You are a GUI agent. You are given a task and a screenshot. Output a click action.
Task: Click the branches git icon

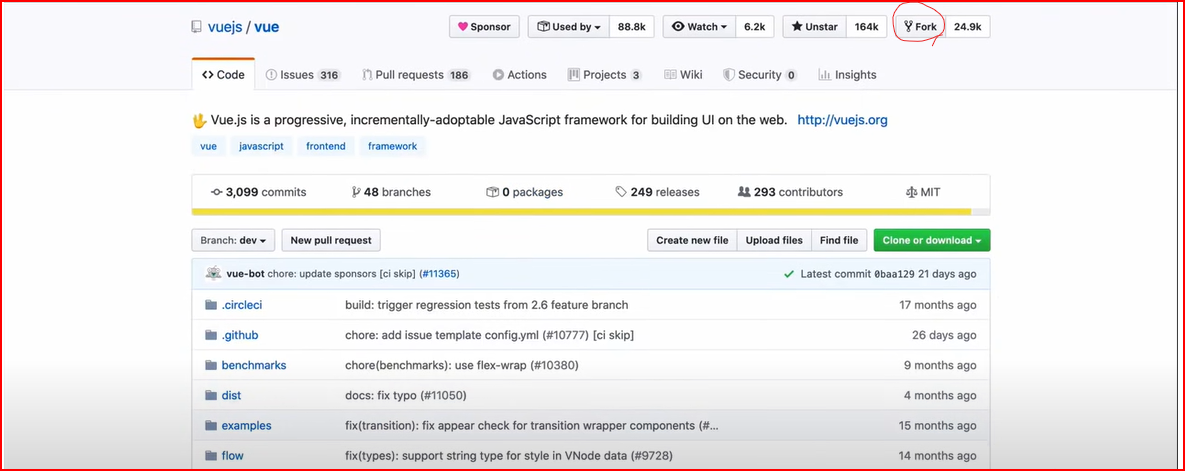(x=356, y=192)
